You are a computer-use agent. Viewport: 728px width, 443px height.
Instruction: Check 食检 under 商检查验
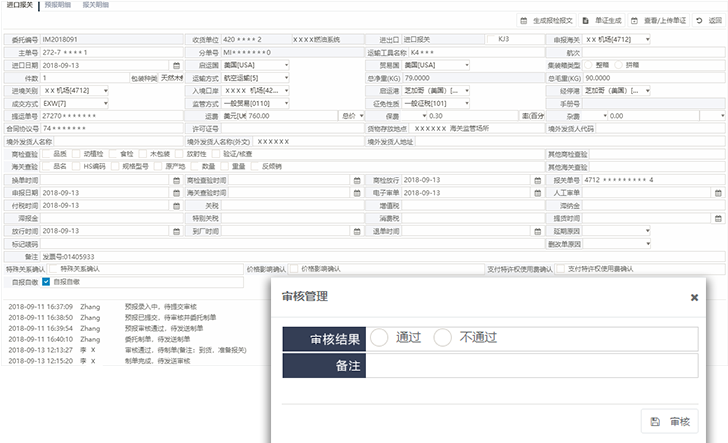[x=113, y=154]
